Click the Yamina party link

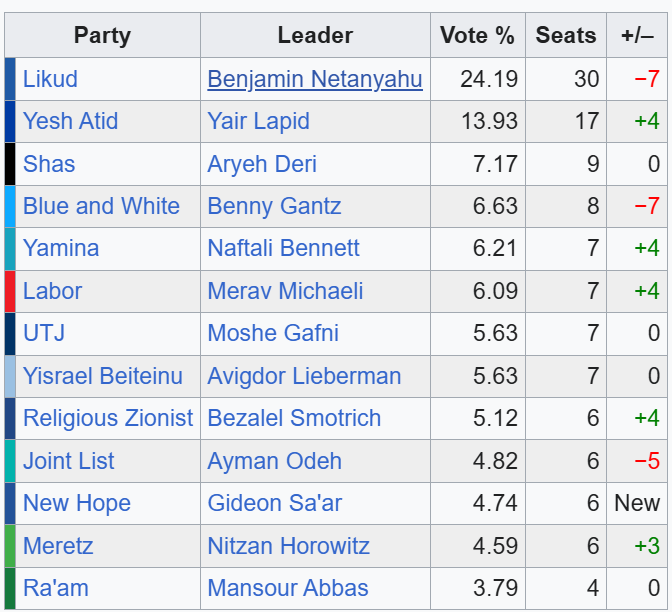pos(61,248)
